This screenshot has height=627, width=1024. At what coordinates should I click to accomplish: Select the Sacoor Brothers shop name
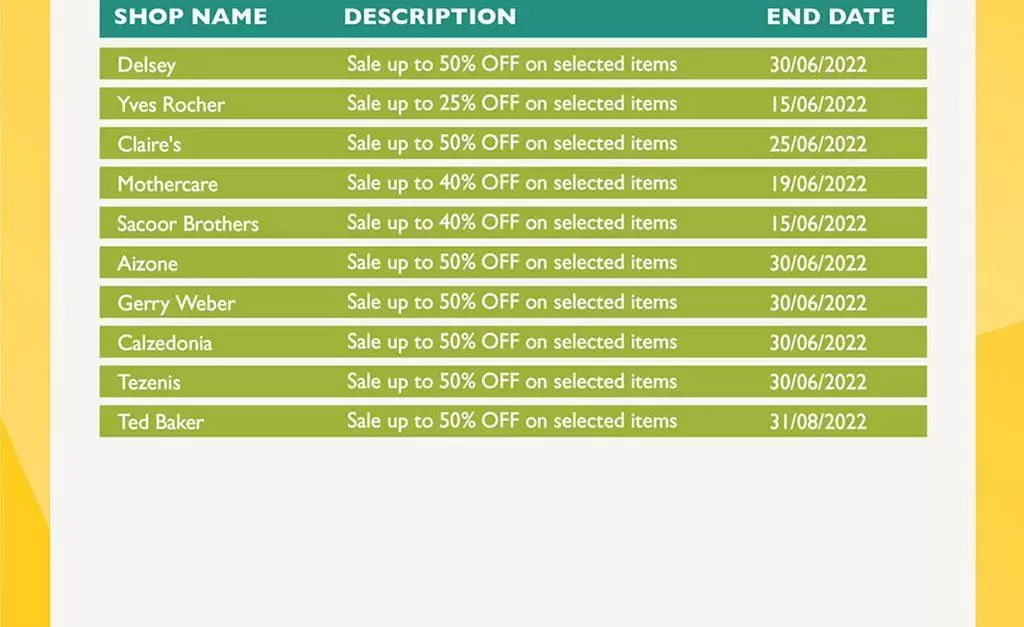point(188,224)
